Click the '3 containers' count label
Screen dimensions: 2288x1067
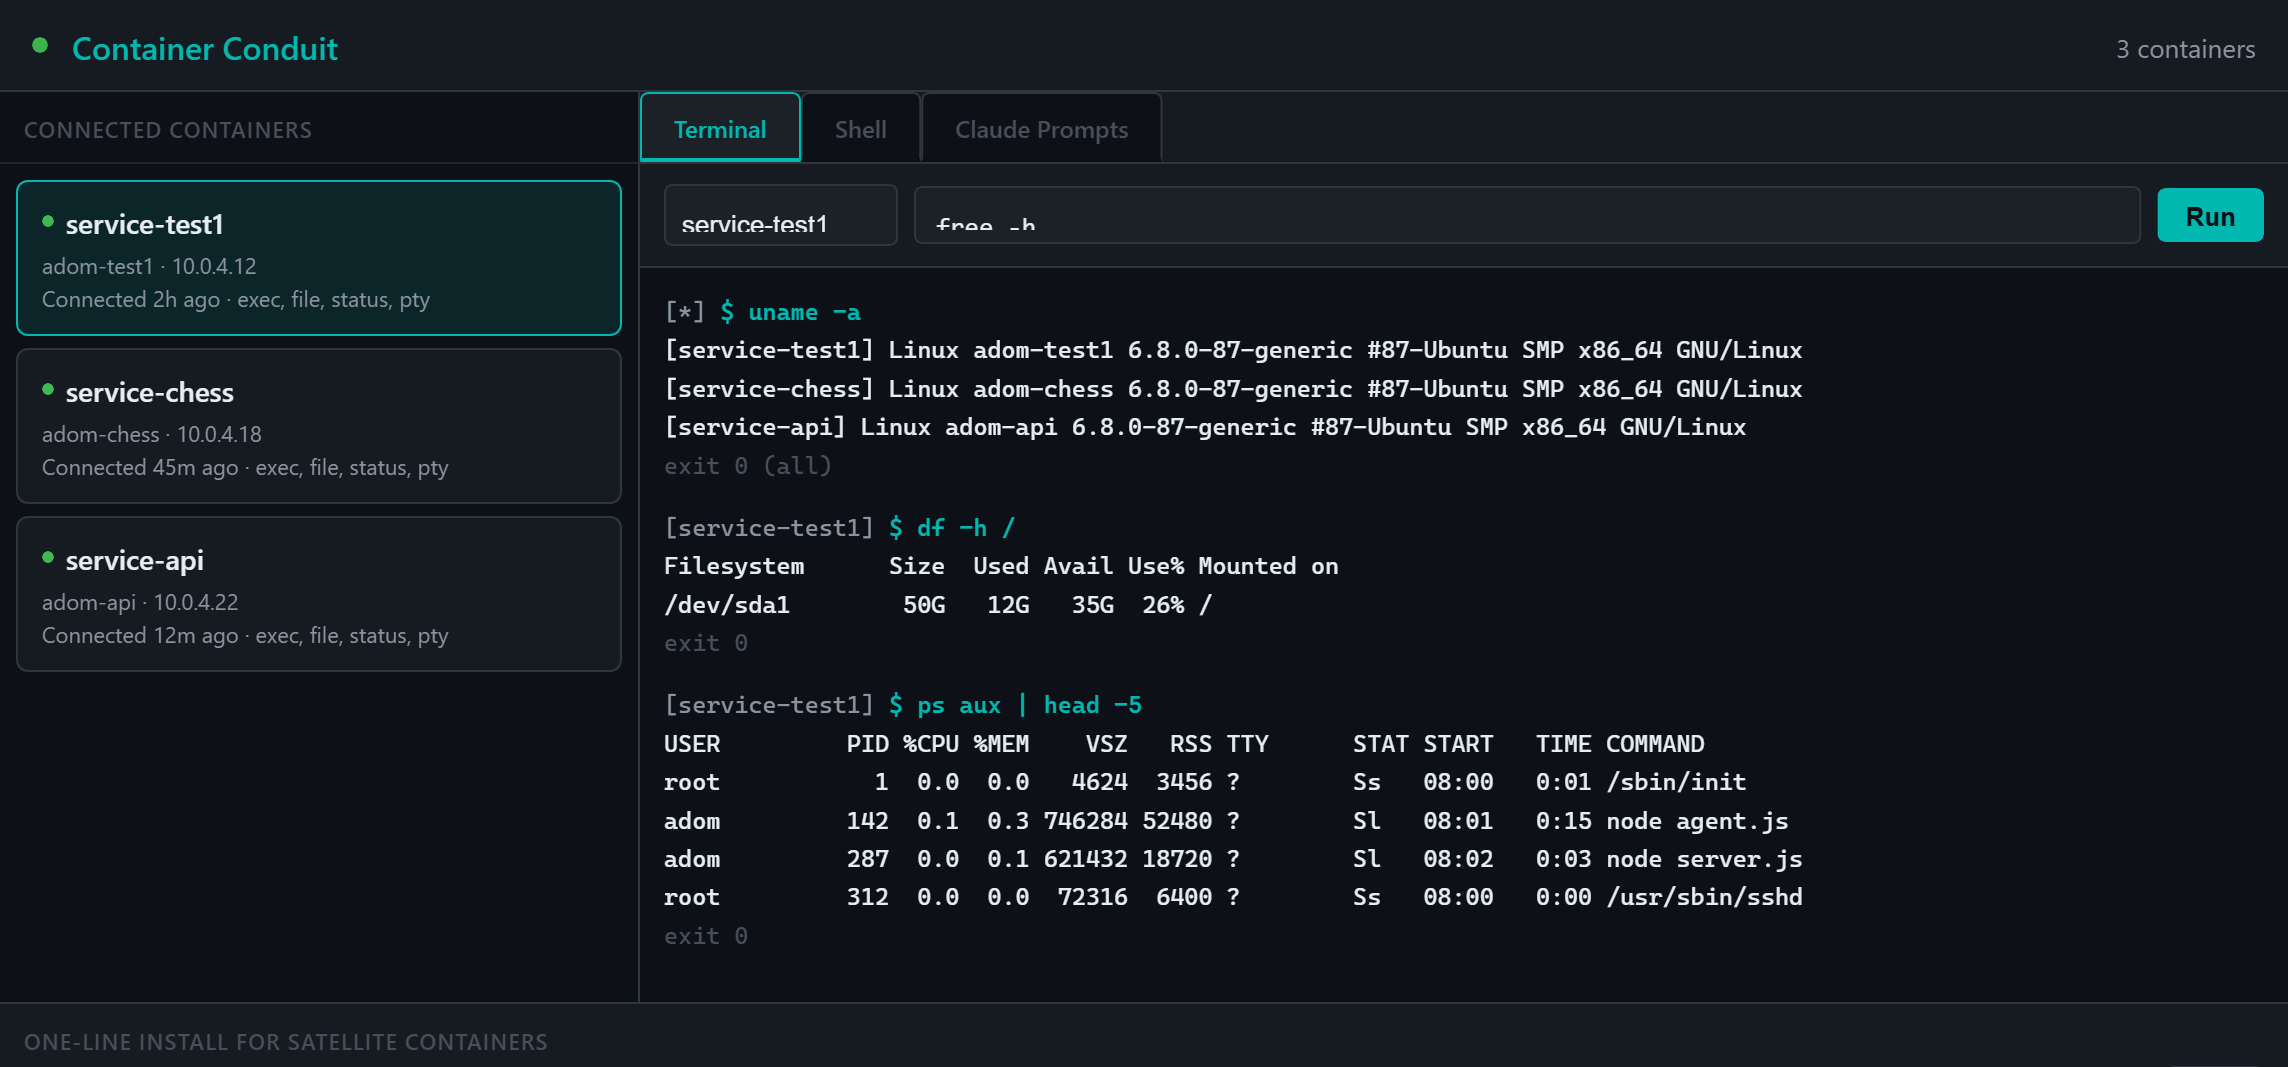[x=2185, y=49]
